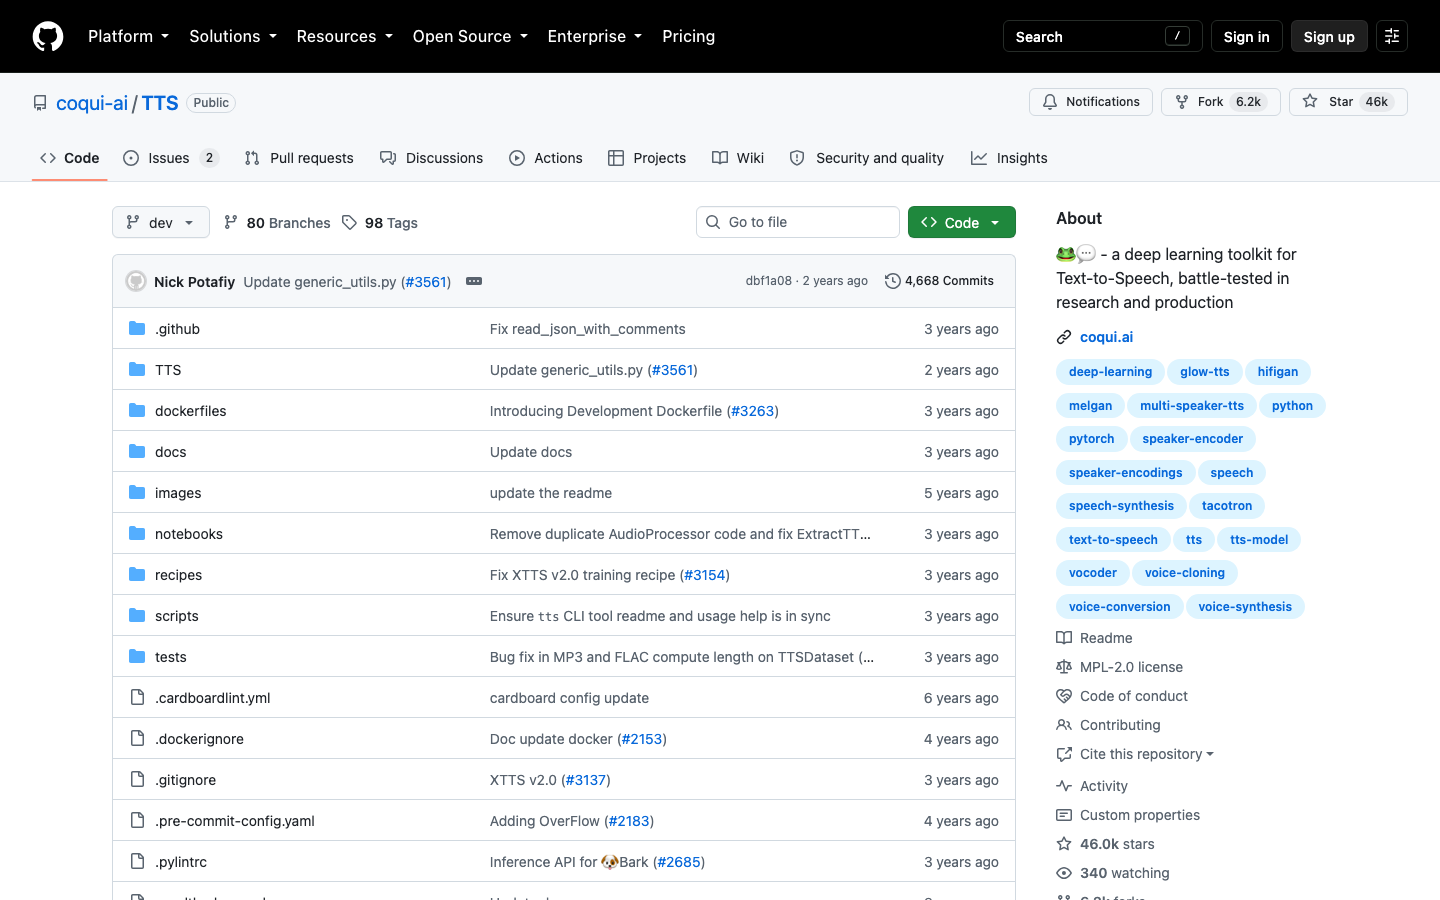Open the Projects tab
This screenshot has height=900, width=1440.
point(647,158)
